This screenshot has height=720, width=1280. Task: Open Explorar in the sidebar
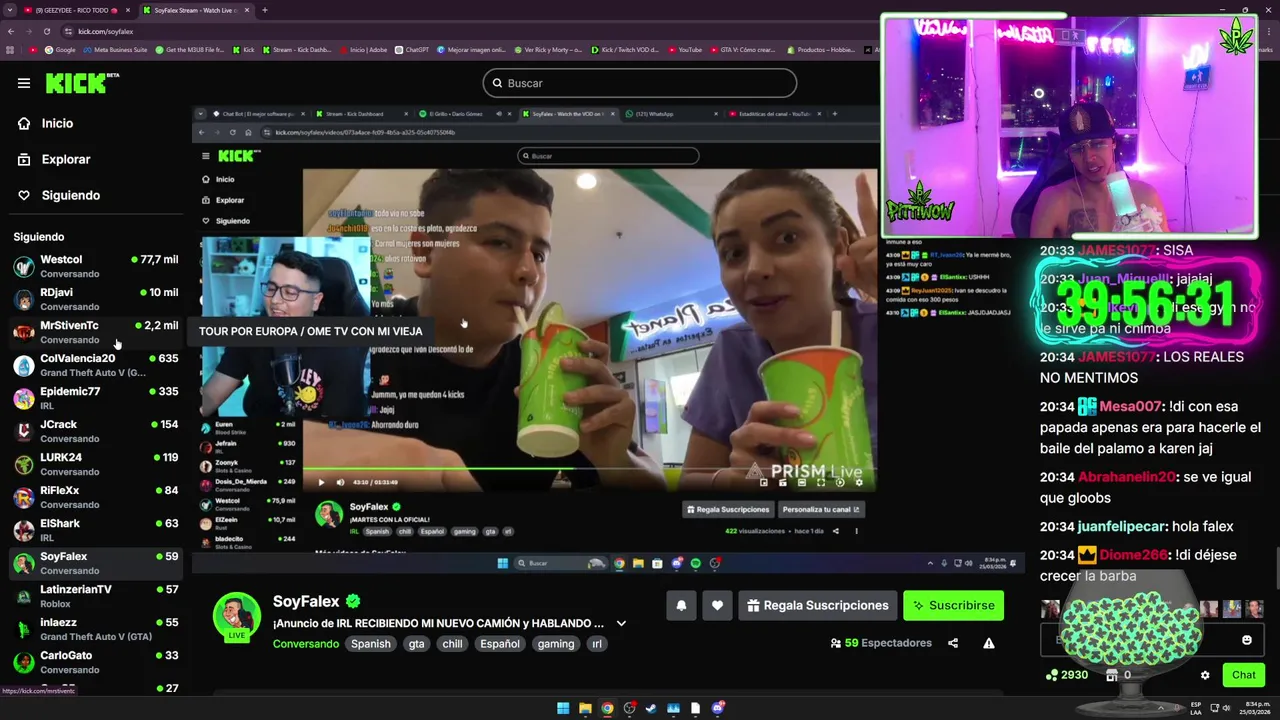(x=66, y=159)
